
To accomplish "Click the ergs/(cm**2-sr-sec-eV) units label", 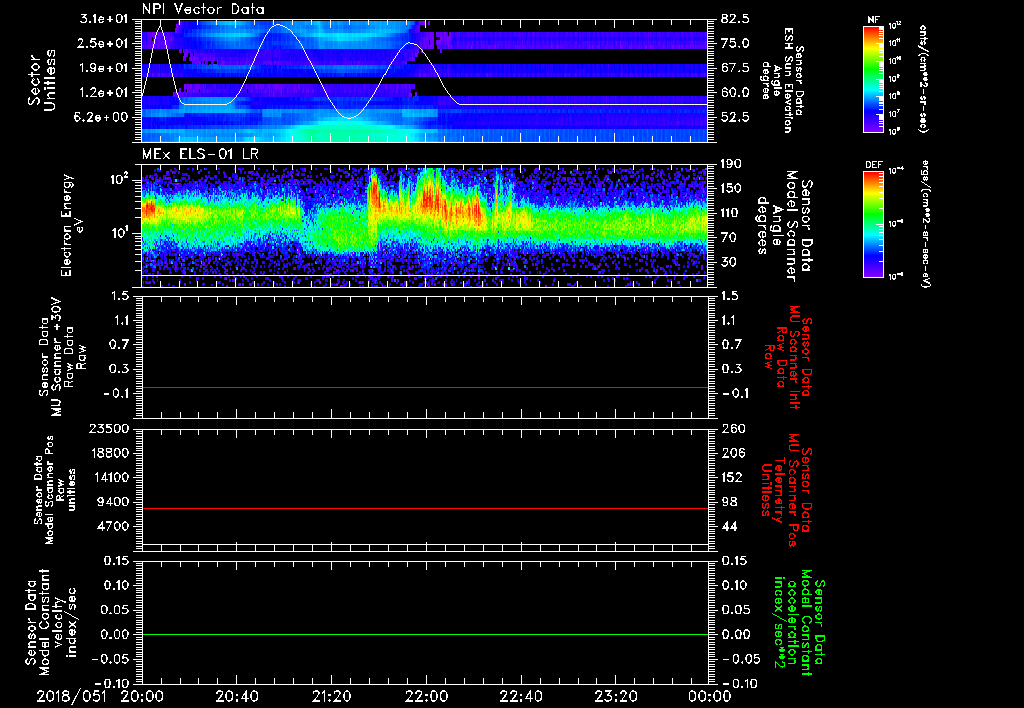I will (x=927, y=223).
